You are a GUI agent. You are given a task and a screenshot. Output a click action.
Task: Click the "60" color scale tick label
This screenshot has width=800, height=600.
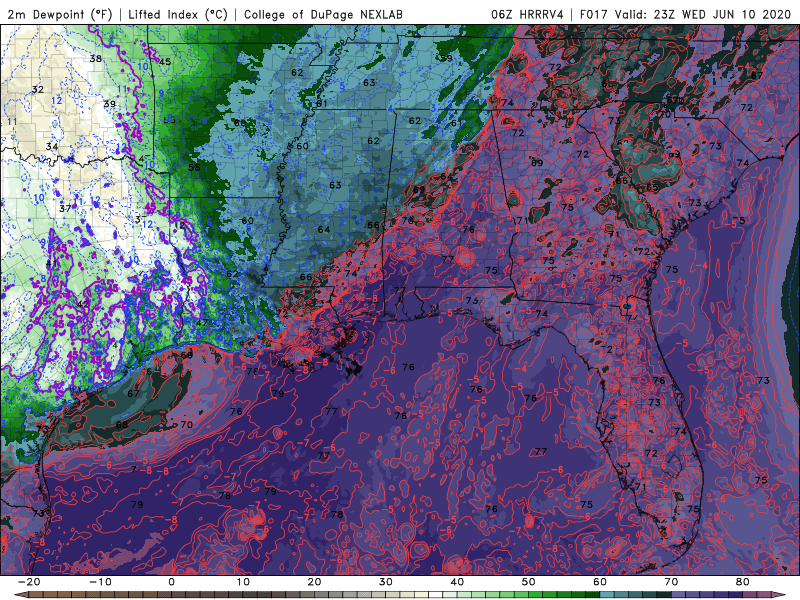tap(600, 582)
